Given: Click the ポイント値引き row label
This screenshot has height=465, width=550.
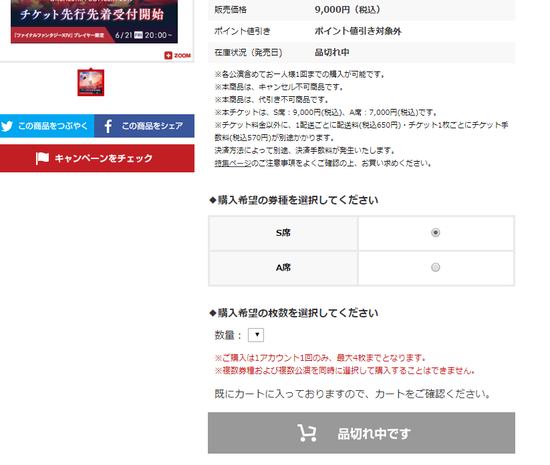Looking at the screenshot, I should point(242,31).
